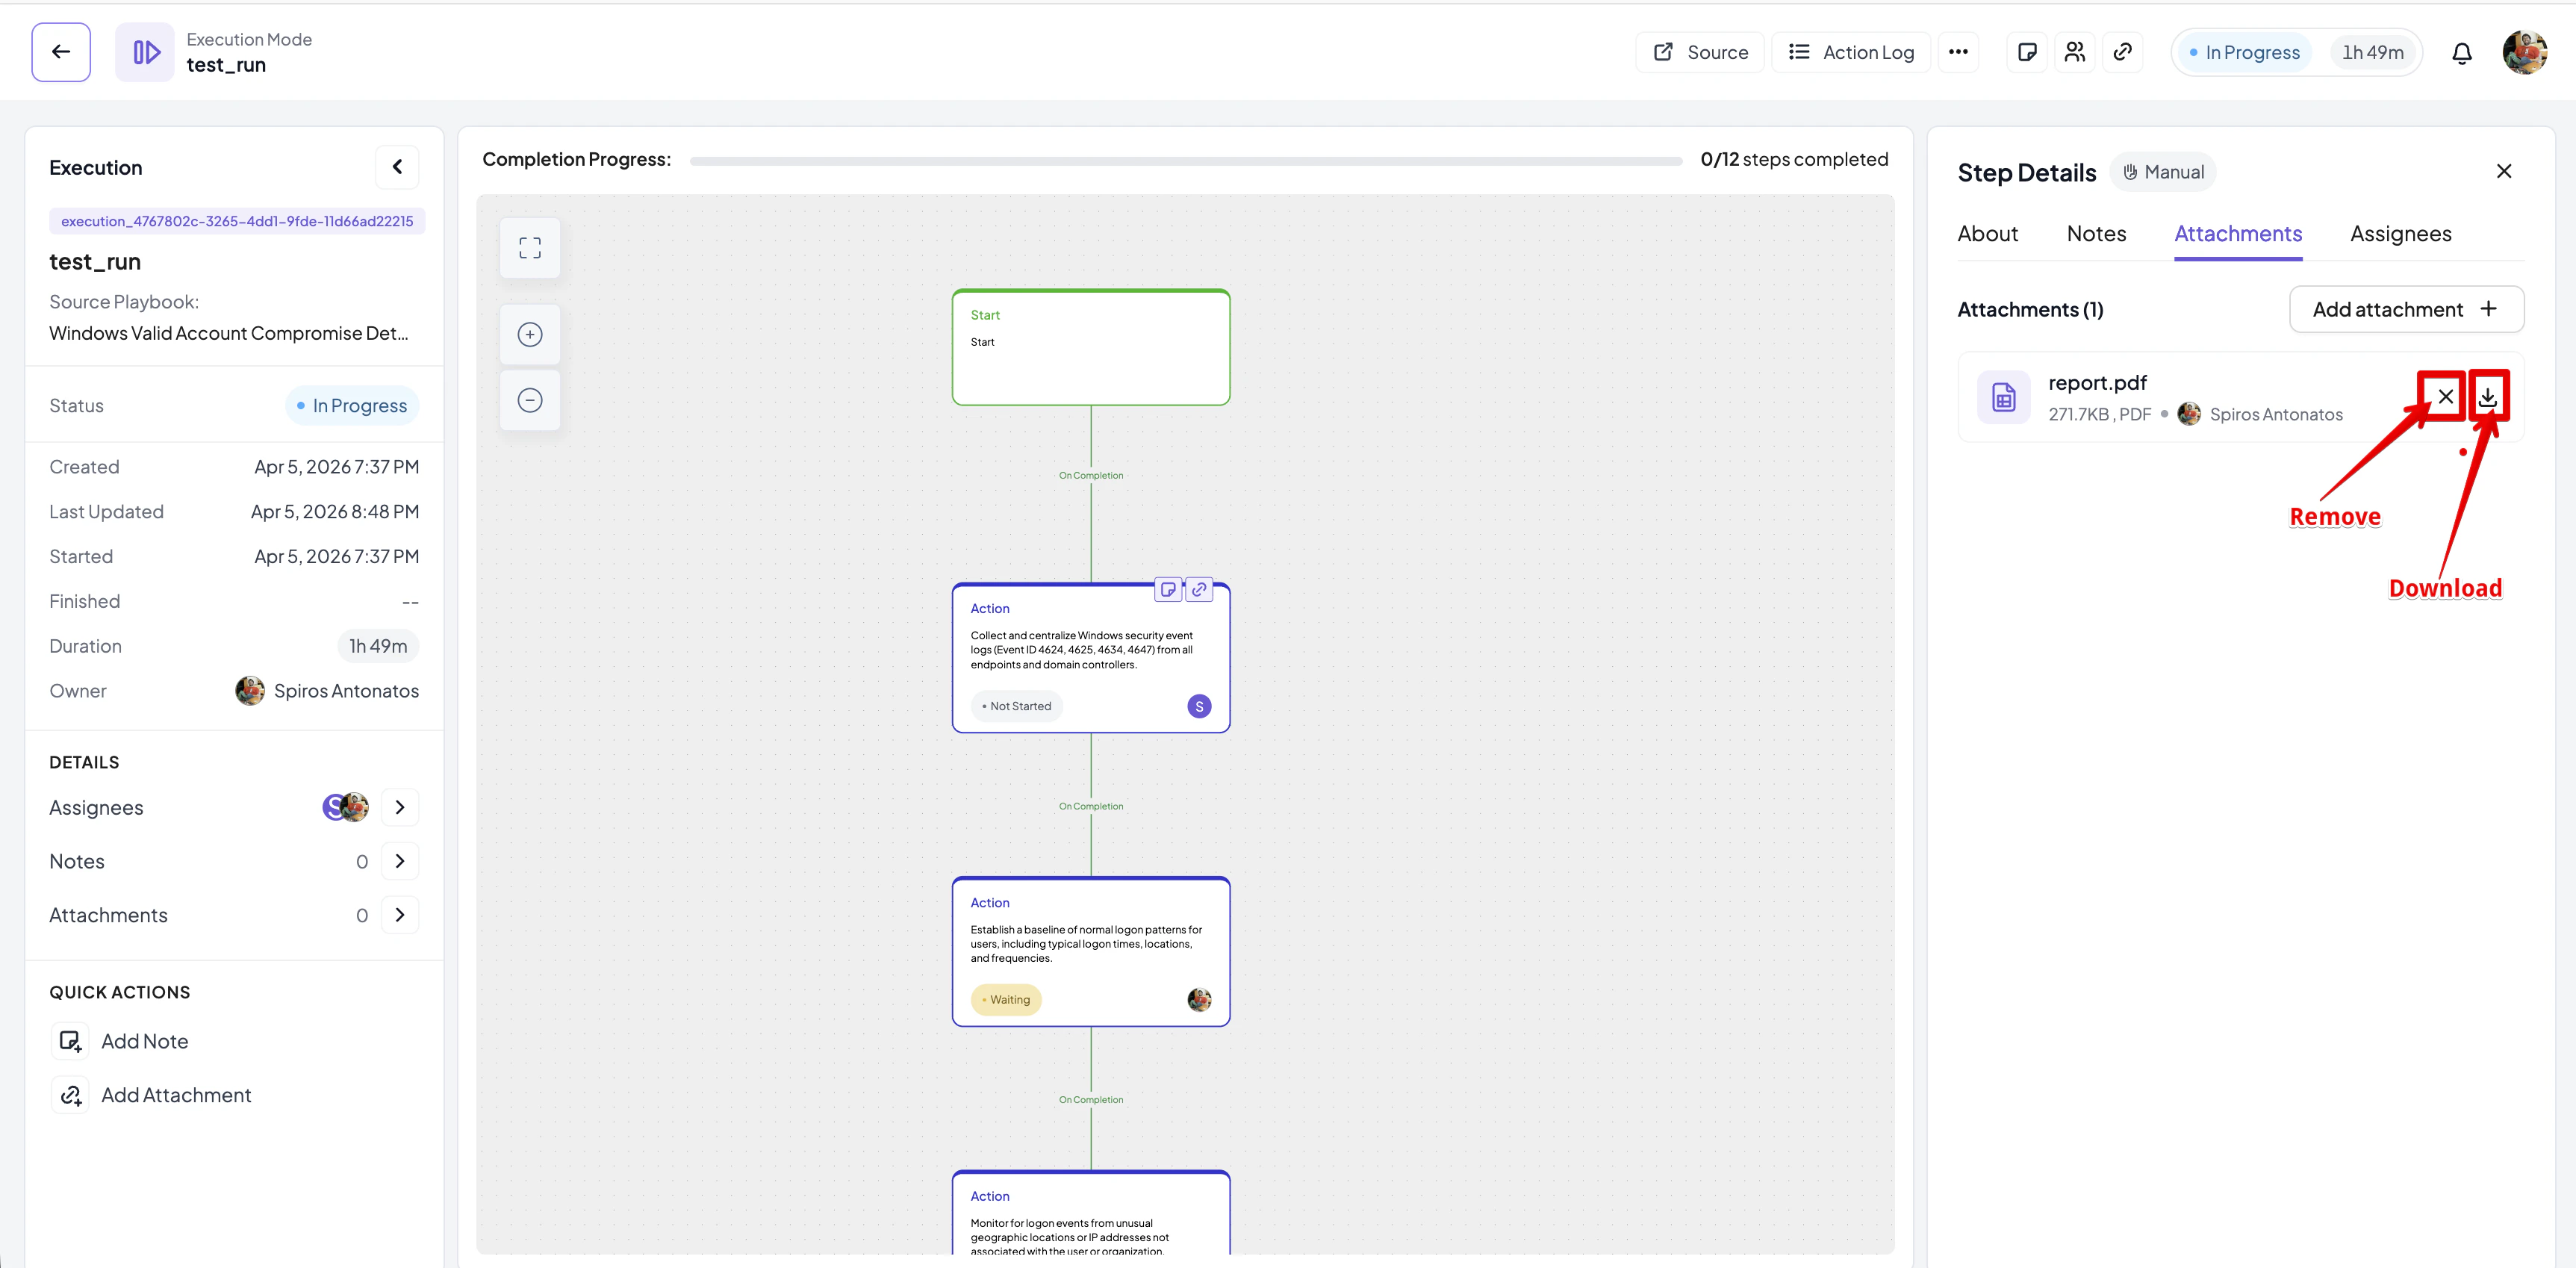This screenshot has height=1268, width=2576.
Task: Click the back arrow button
Action: point(60,52)
